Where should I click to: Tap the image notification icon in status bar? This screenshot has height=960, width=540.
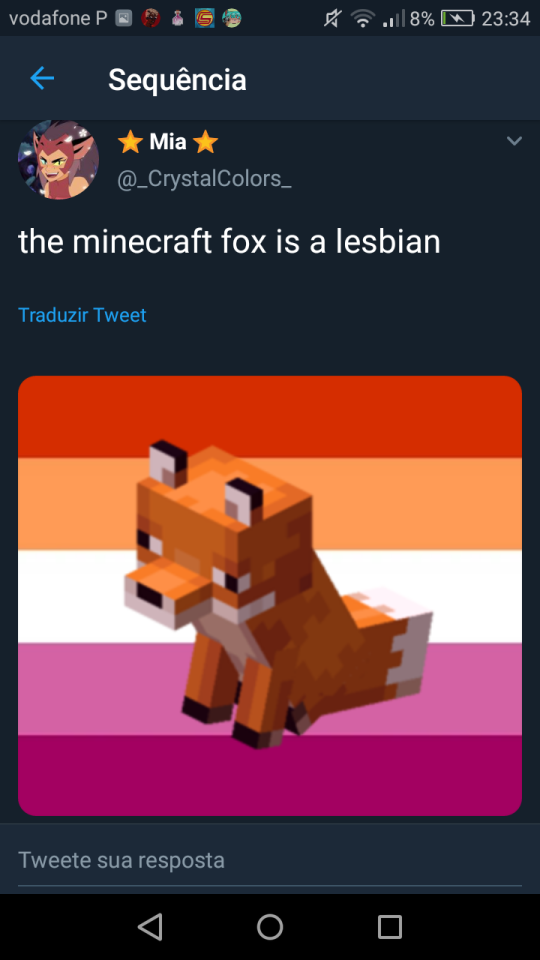coord(124,19)
